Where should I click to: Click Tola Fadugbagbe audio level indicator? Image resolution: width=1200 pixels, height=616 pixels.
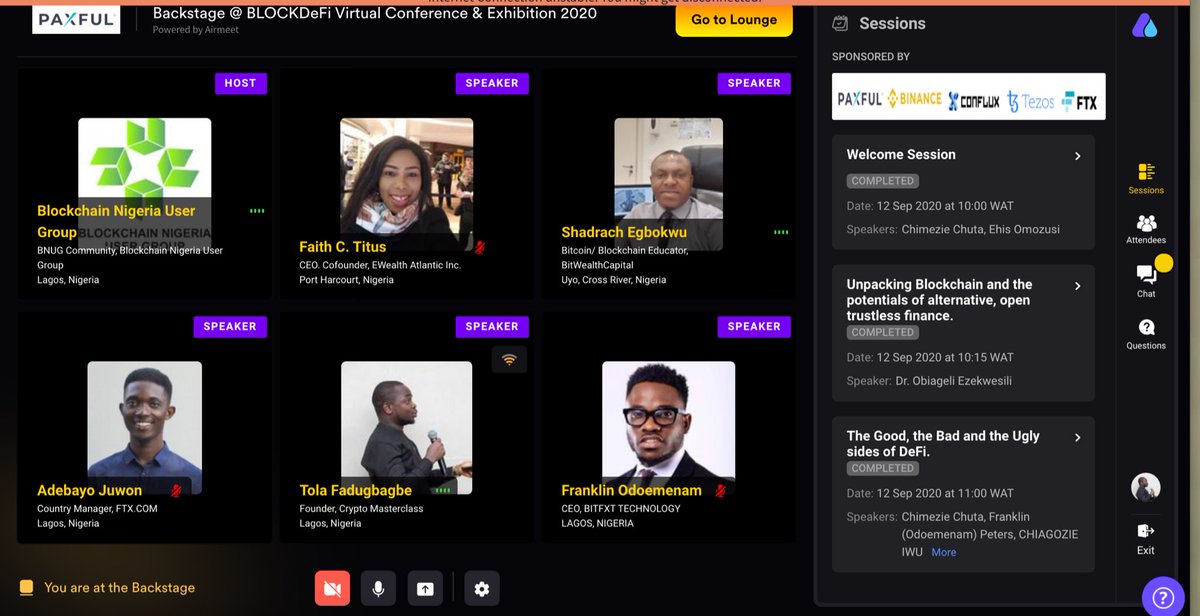click(443, 490)
